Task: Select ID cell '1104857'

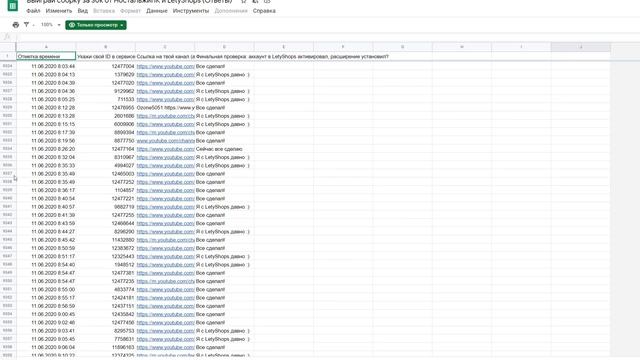Action: (x=106, y=190)
